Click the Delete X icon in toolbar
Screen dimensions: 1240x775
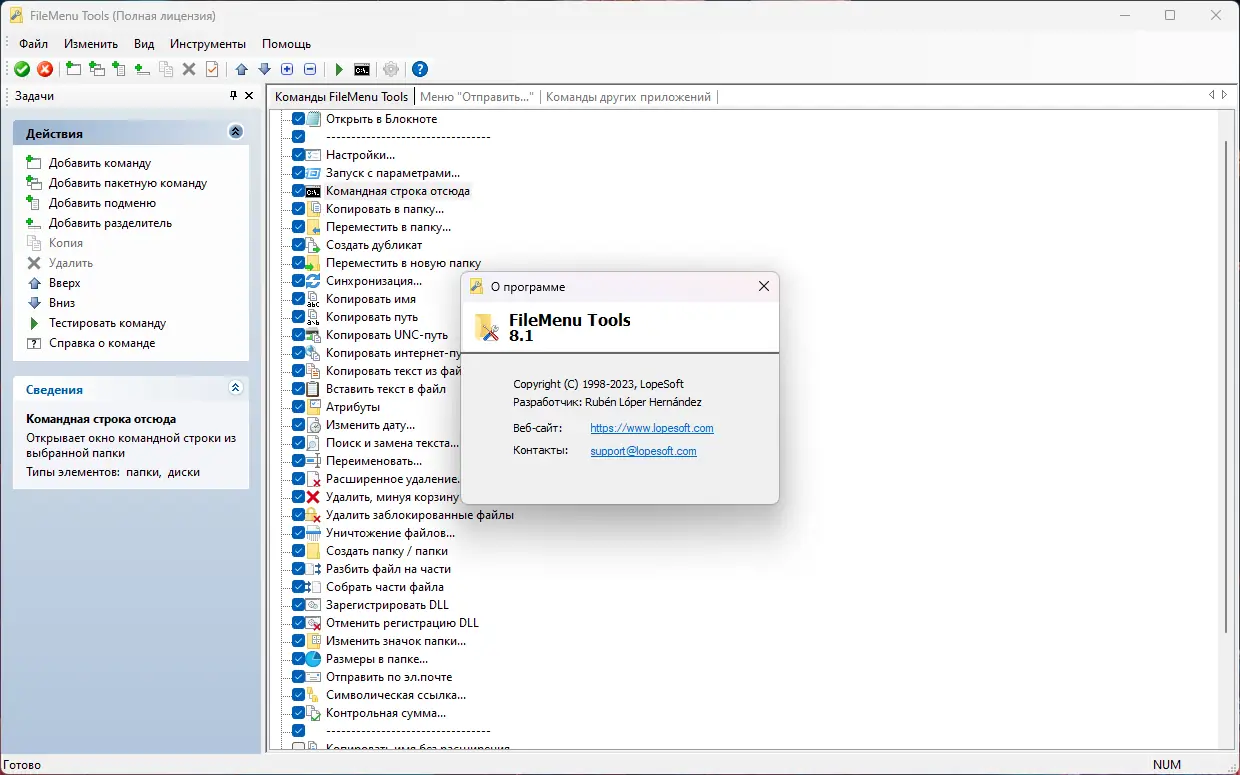point(189,69)
